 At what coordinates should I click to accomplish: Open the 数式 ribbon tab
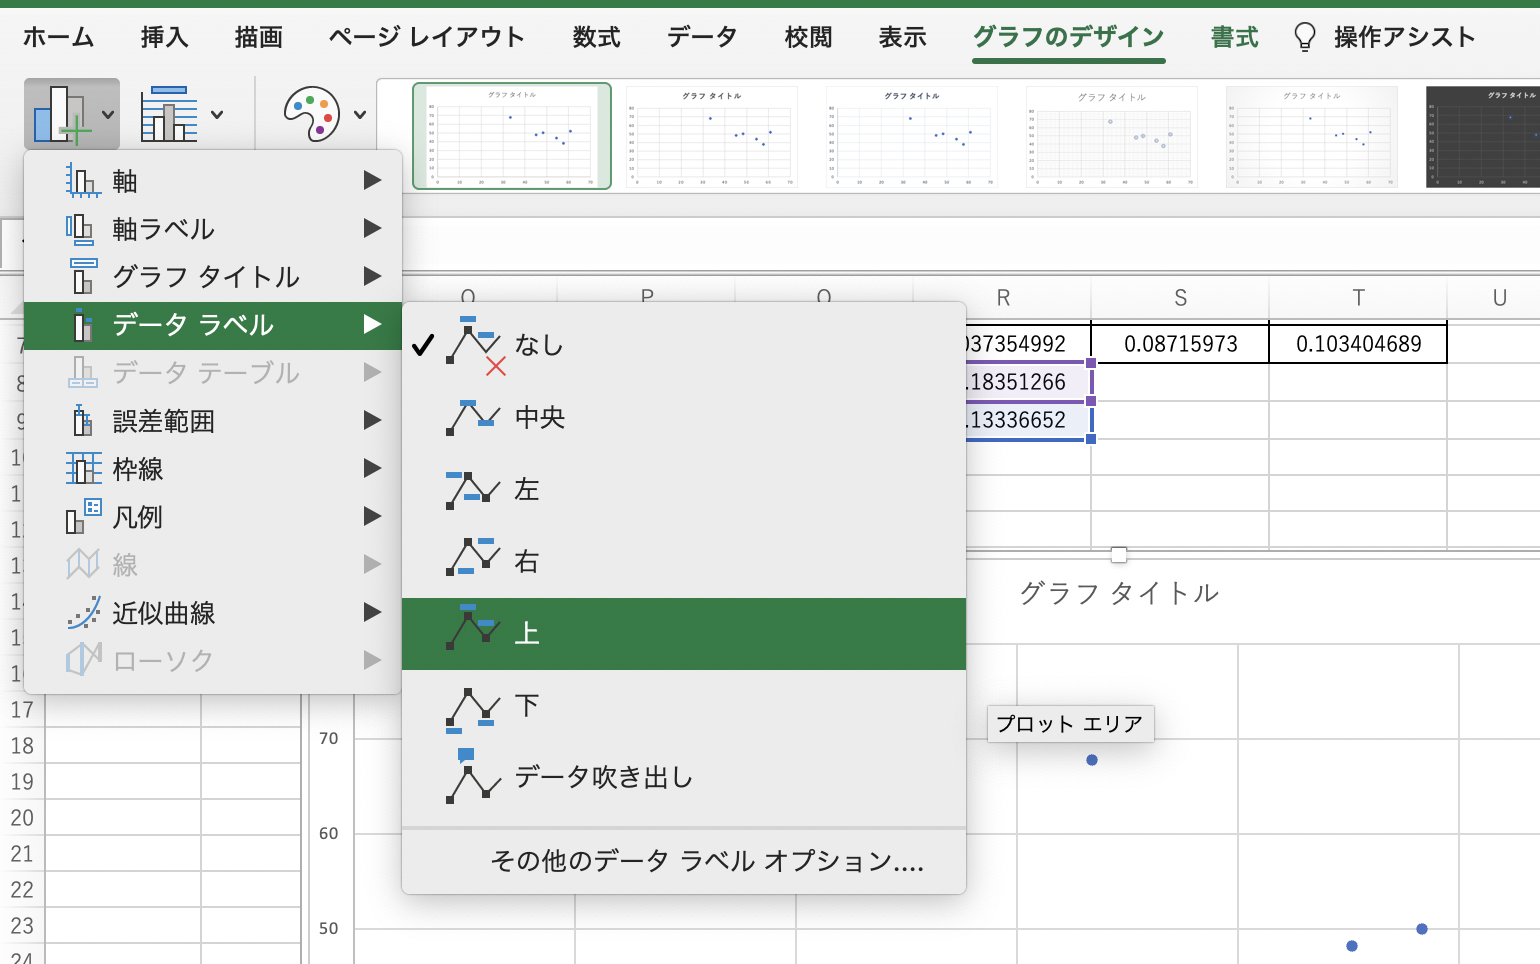(596, 37)
